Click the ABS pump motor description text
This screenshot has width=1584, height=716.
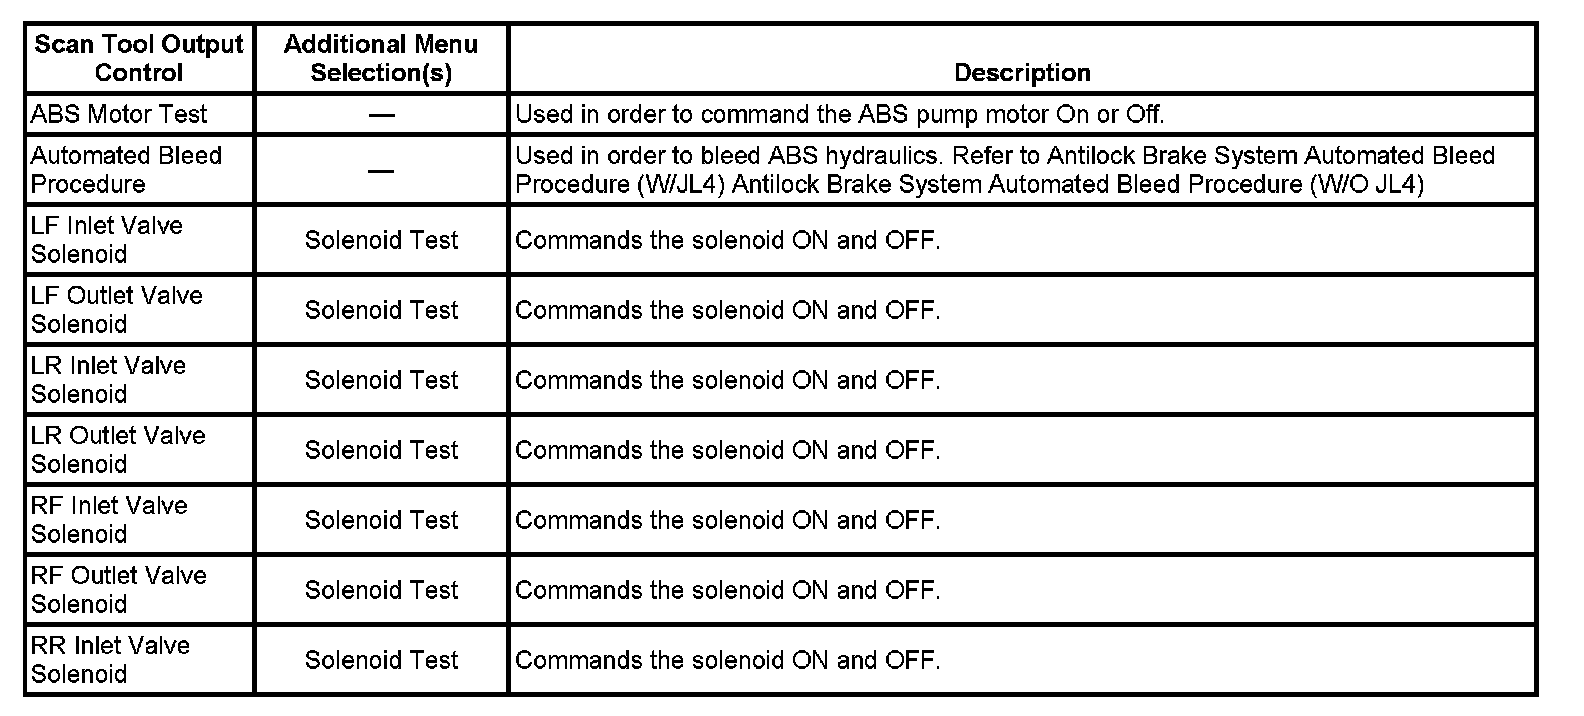(x=839, y=114)
